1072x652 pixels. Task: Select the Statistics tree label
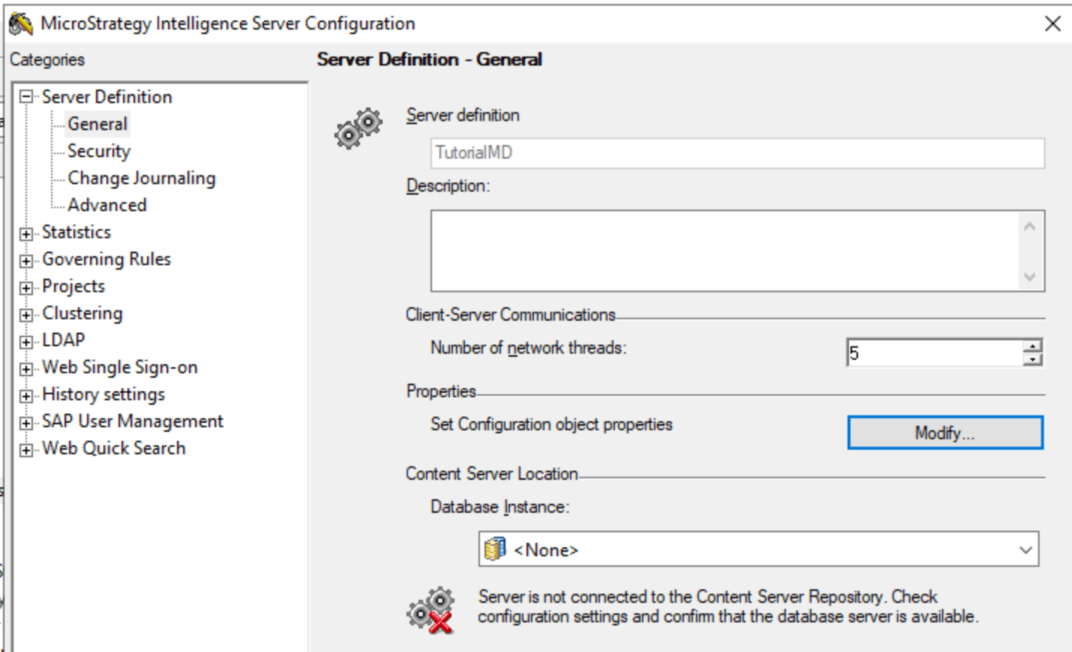(x=76, y=232)
